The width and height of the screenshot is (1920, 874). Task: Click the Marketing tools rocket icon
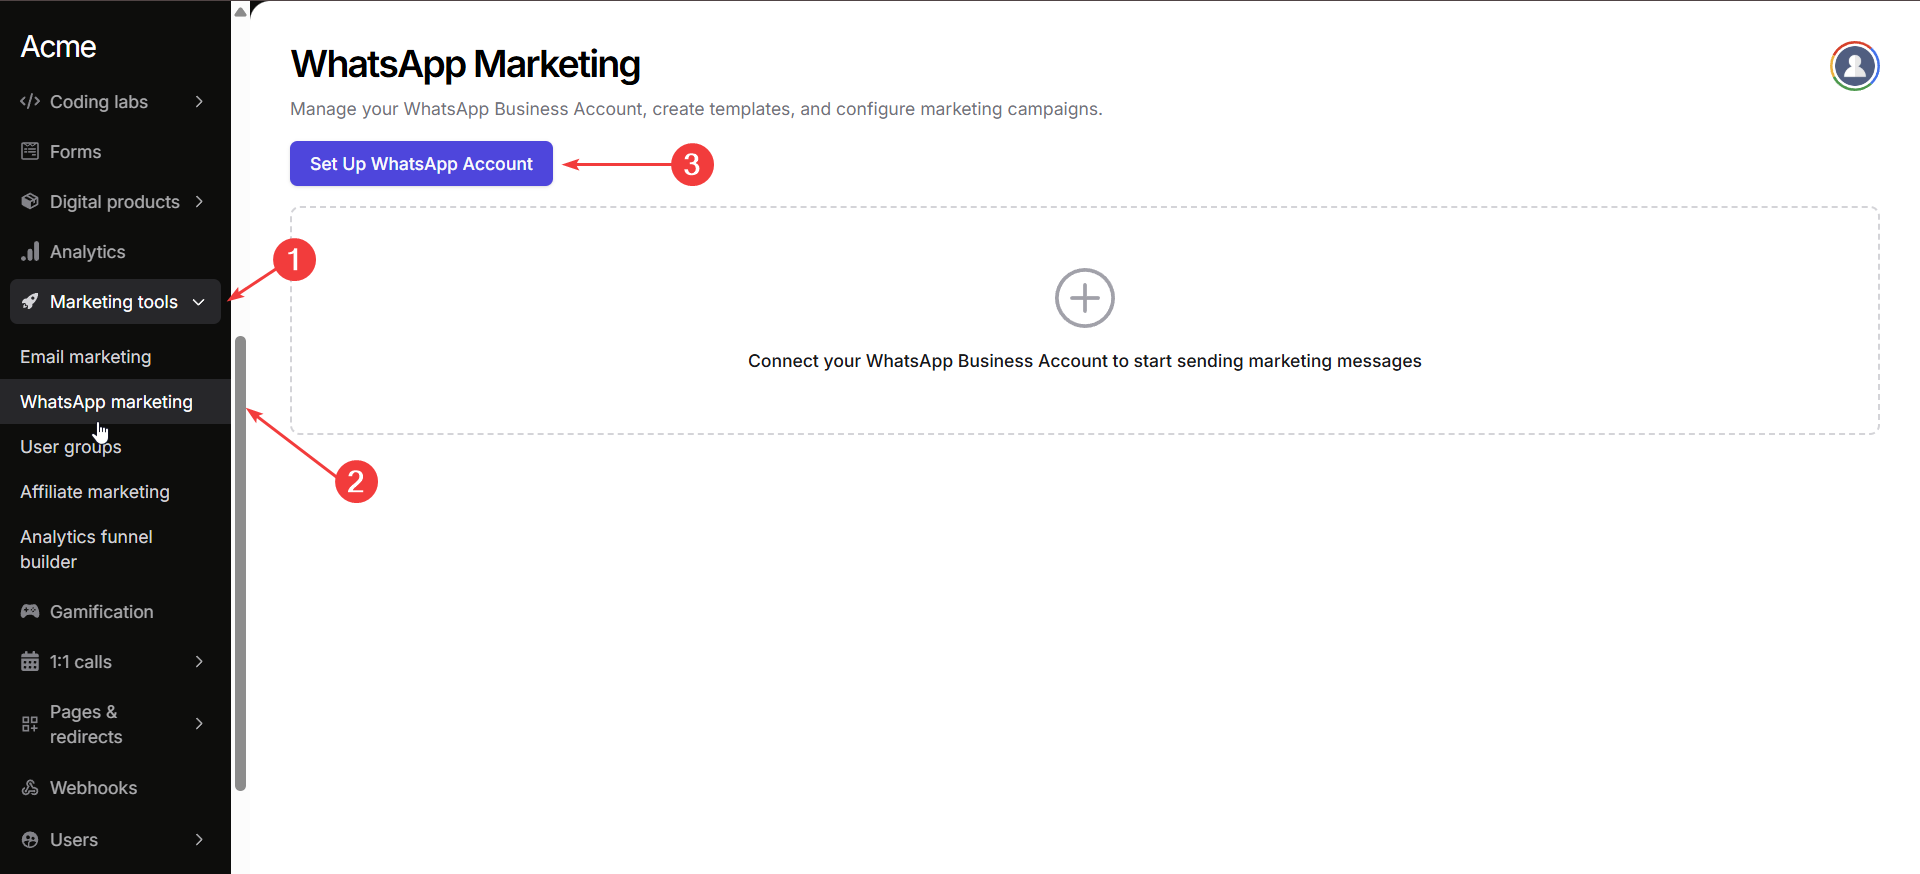click(x=30, y=301)
